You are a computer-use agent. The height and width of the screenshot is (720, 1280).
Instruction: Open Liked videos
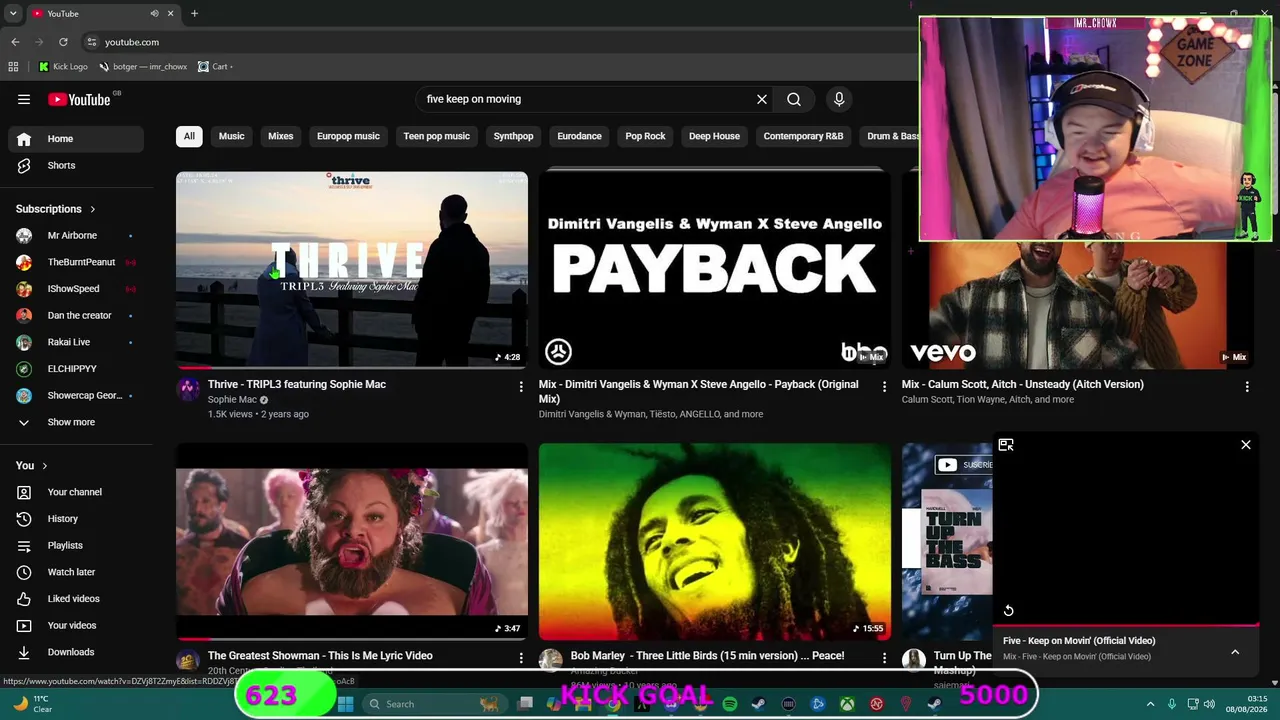(x=76, y=599)
